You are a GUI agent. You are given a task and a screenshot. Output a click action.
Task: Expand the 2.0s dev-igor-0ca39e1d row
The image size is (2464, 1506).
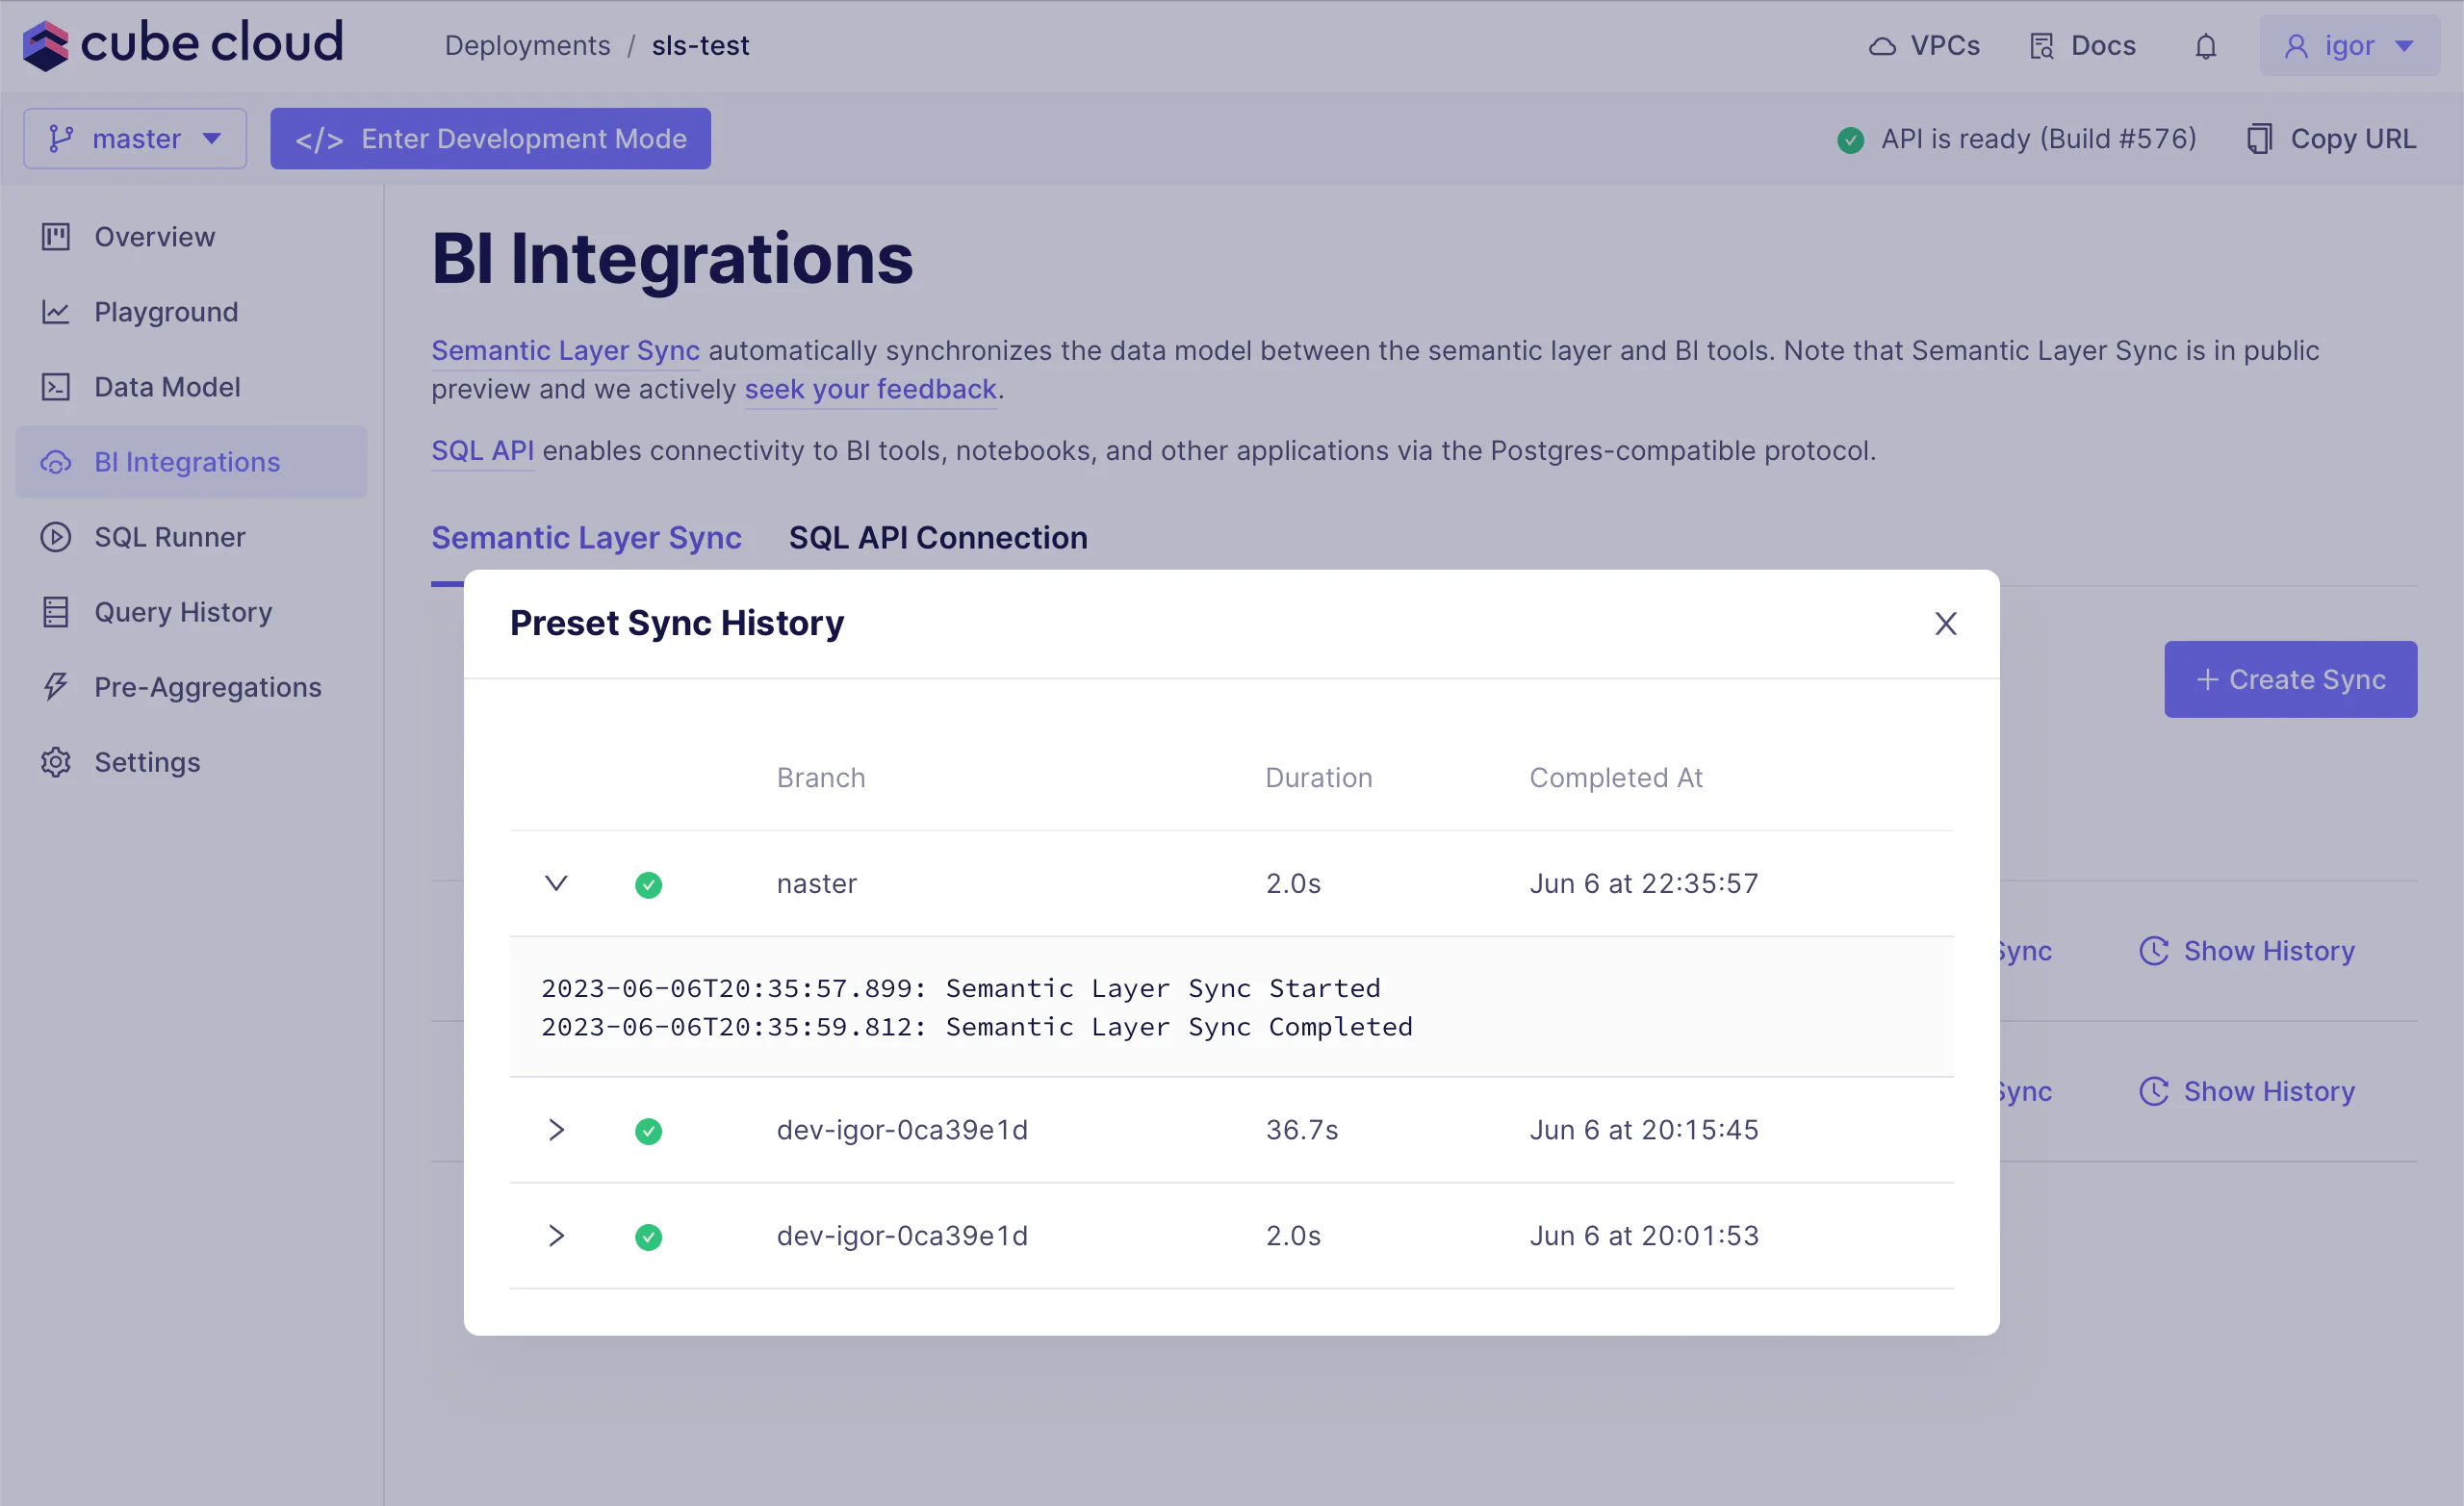tap(556, 1236)
